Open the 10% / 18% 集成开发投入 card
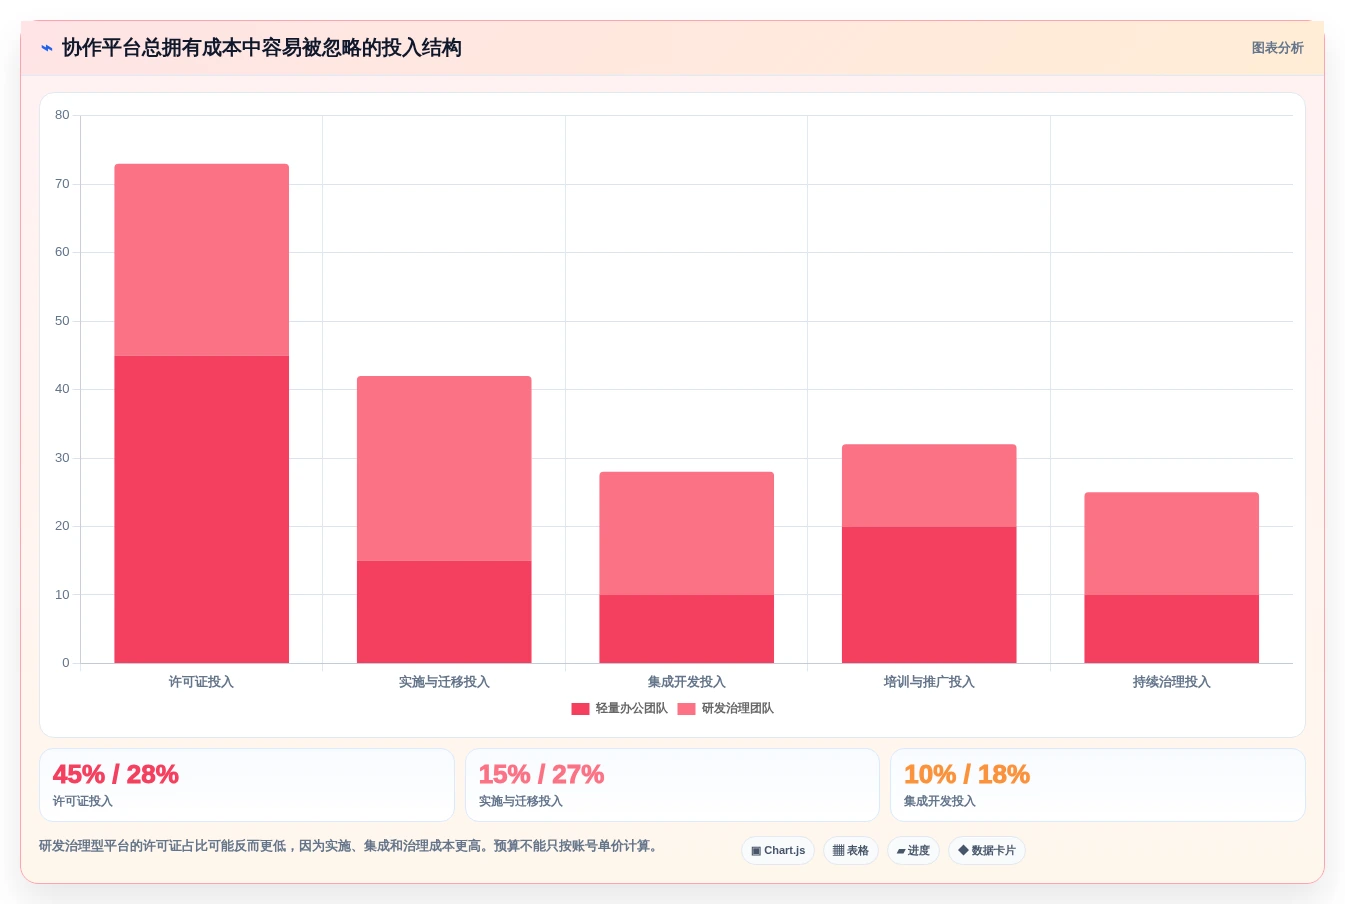This screenshot has height=904, width=1345. (x=1098, y=785)
